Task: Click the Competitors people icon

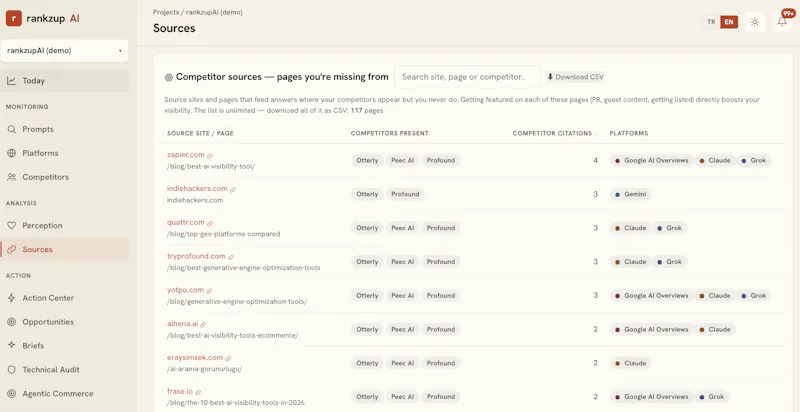Action: tap(12, 177)
